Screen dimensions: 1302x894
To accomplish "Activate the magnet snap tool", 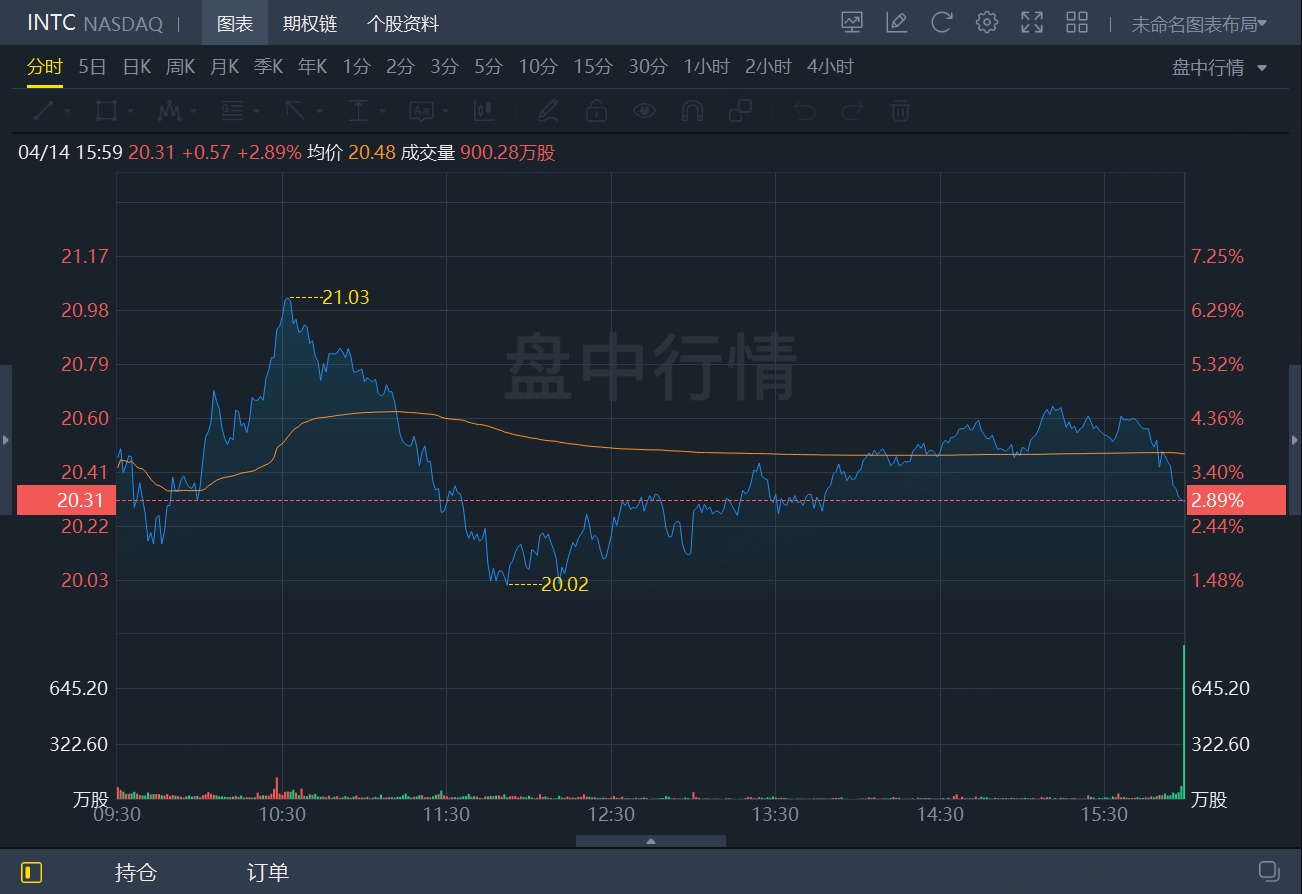I will tap(693, 111).
